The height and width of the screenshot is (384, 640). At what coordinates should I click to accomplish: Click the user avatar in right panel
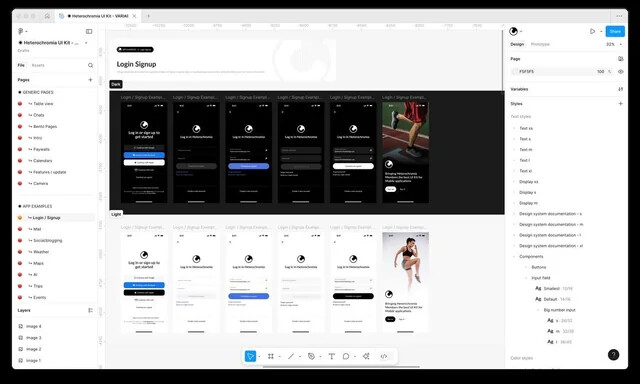[x=513, y=31]
